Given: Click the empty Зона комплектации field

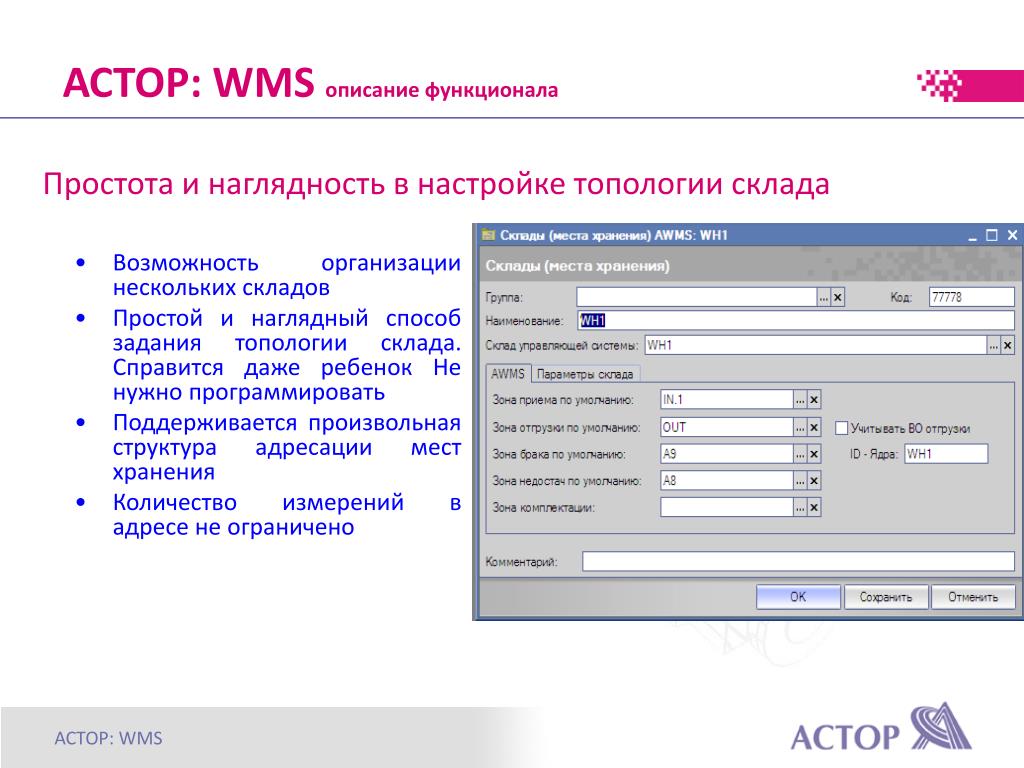Looking at the screenshot, I should pos(726,507).
